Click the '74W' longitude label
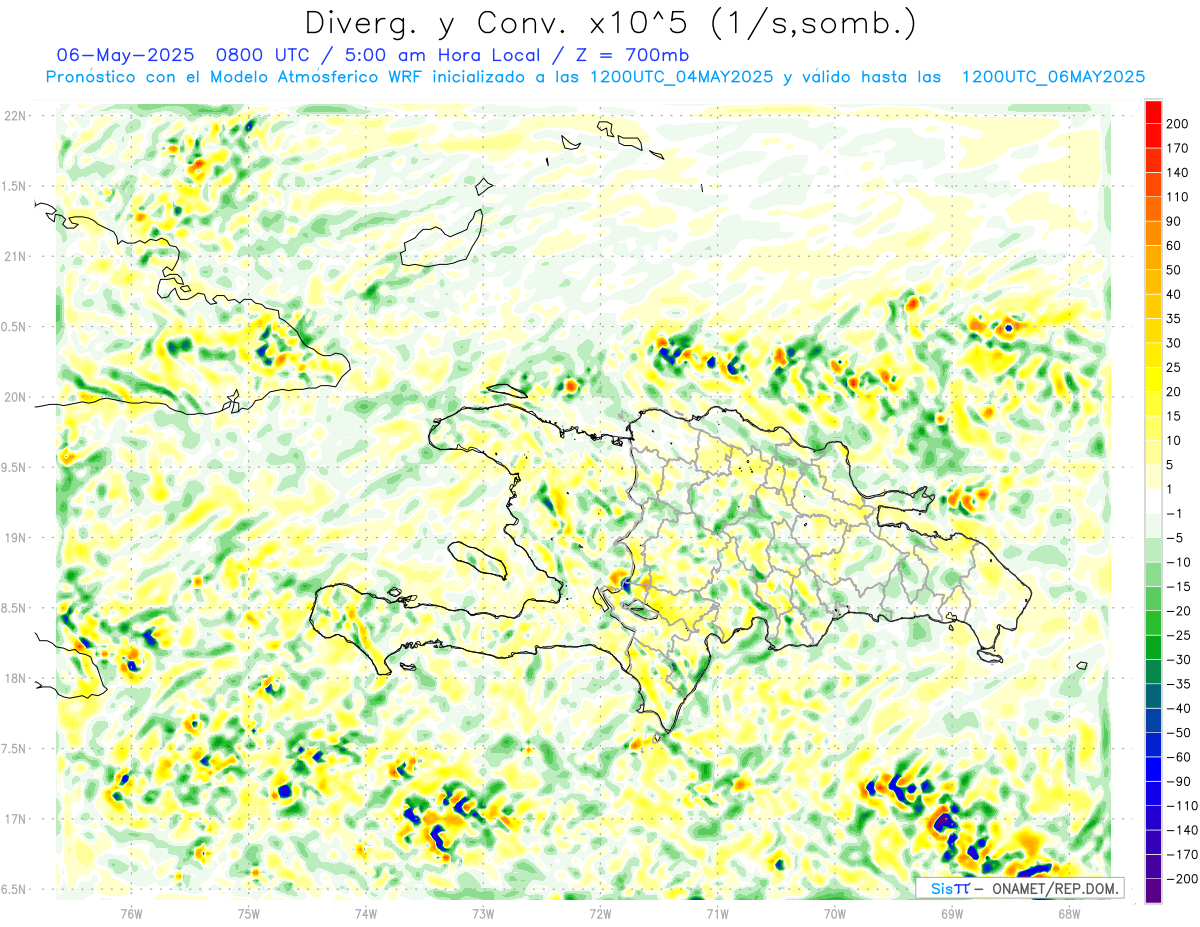 pyautogui.click(x=365, y=913)
